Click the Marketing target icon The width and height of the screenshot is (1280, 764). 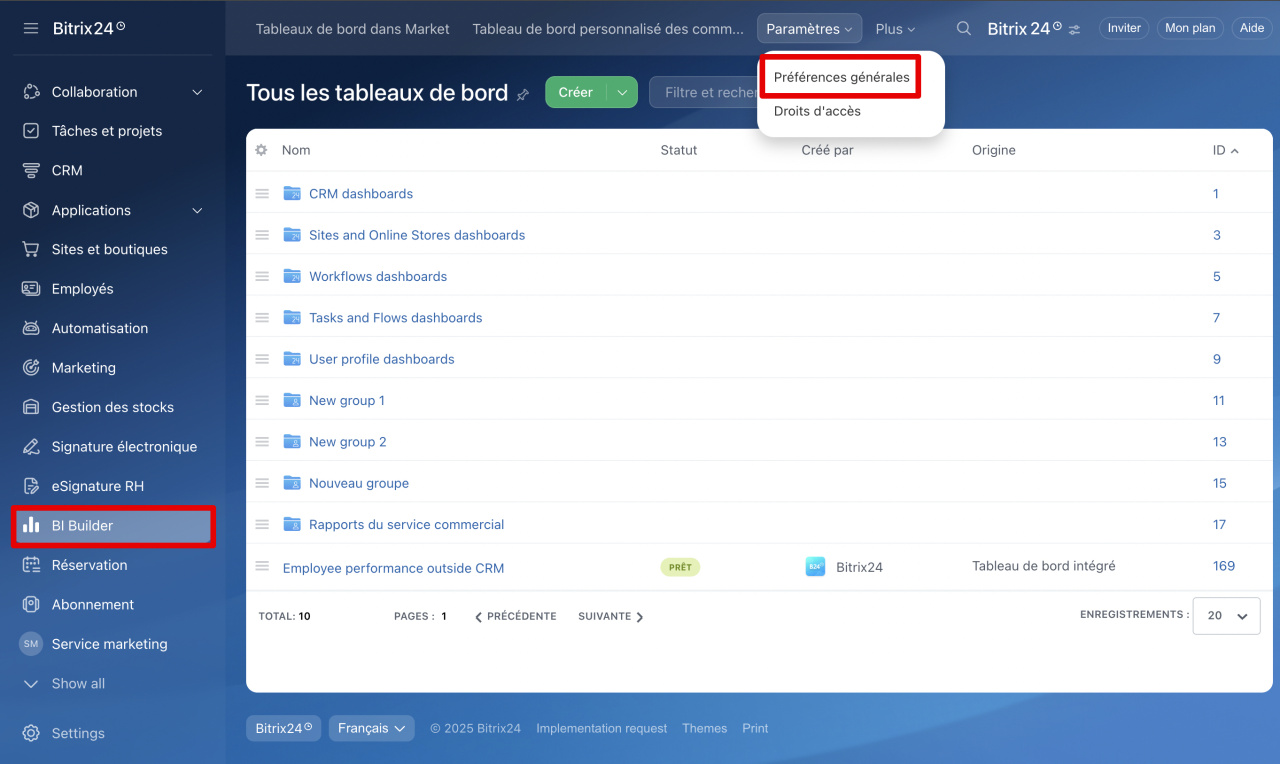31,368
